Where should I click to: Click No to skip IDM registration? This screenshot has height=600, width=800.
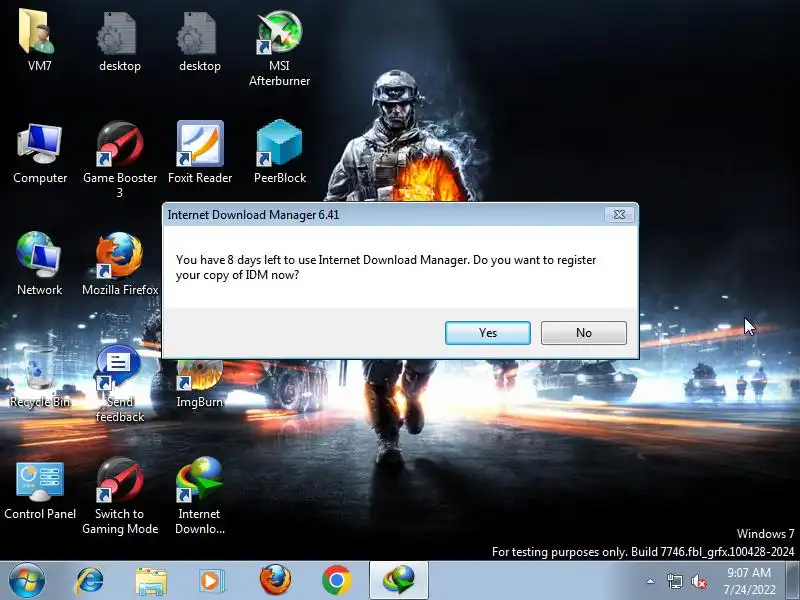pos(584,333)
